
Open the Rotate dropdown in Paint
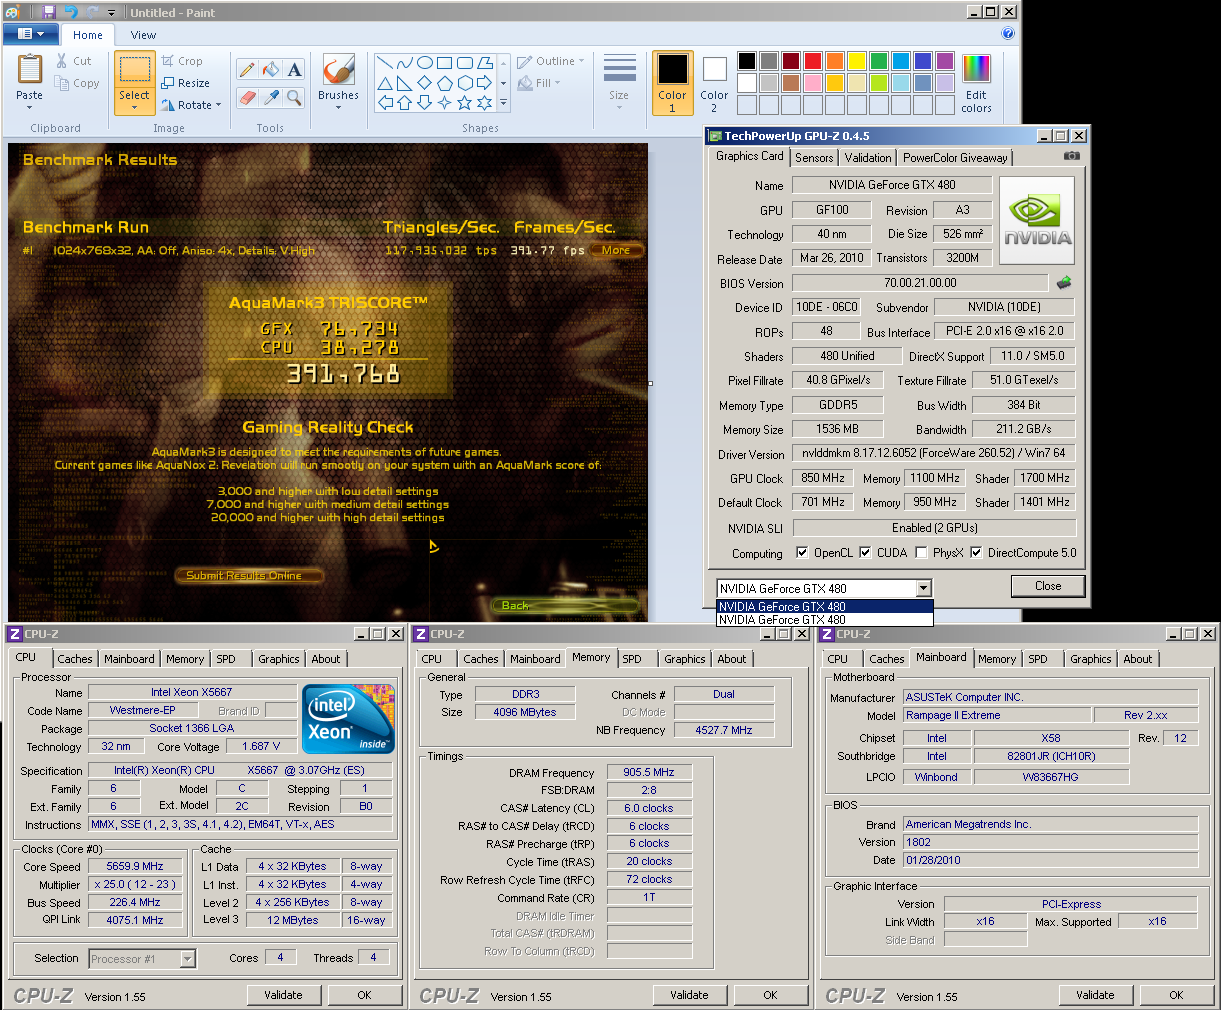tap(191, 105)
